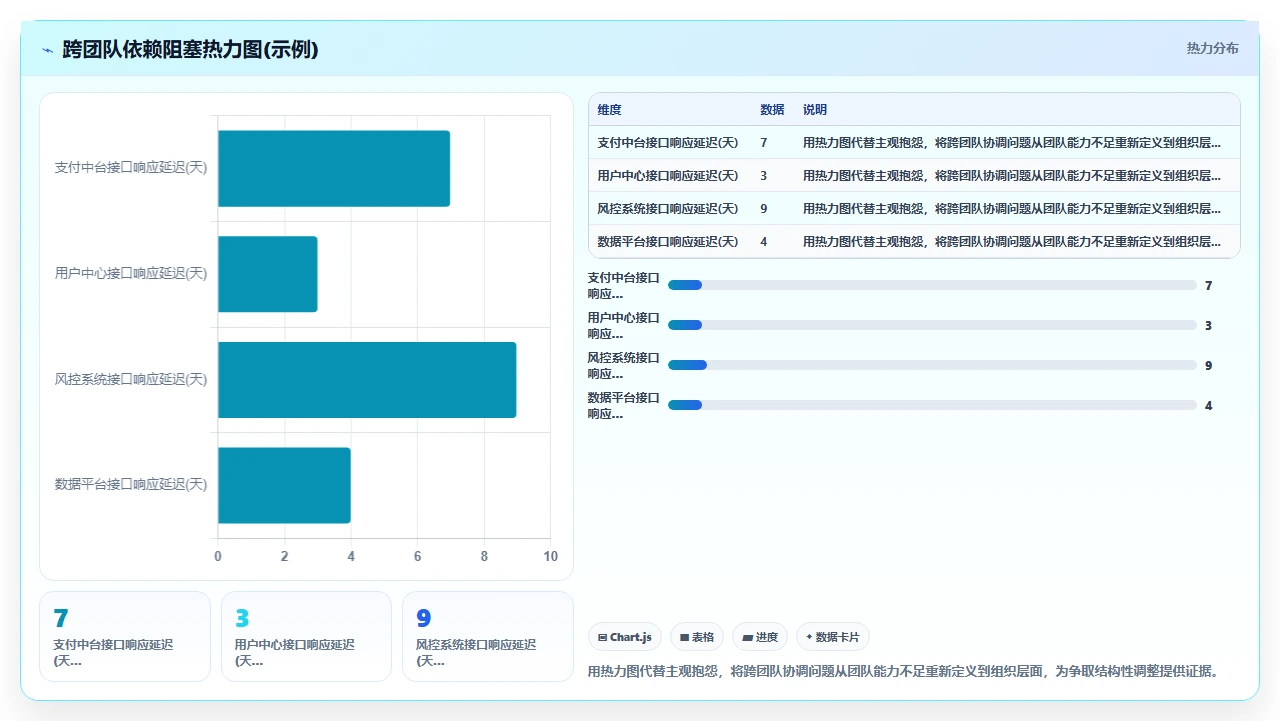Click description cell in 支付中台 table row
The image size is (1280, 721).
click(1012, 143)
